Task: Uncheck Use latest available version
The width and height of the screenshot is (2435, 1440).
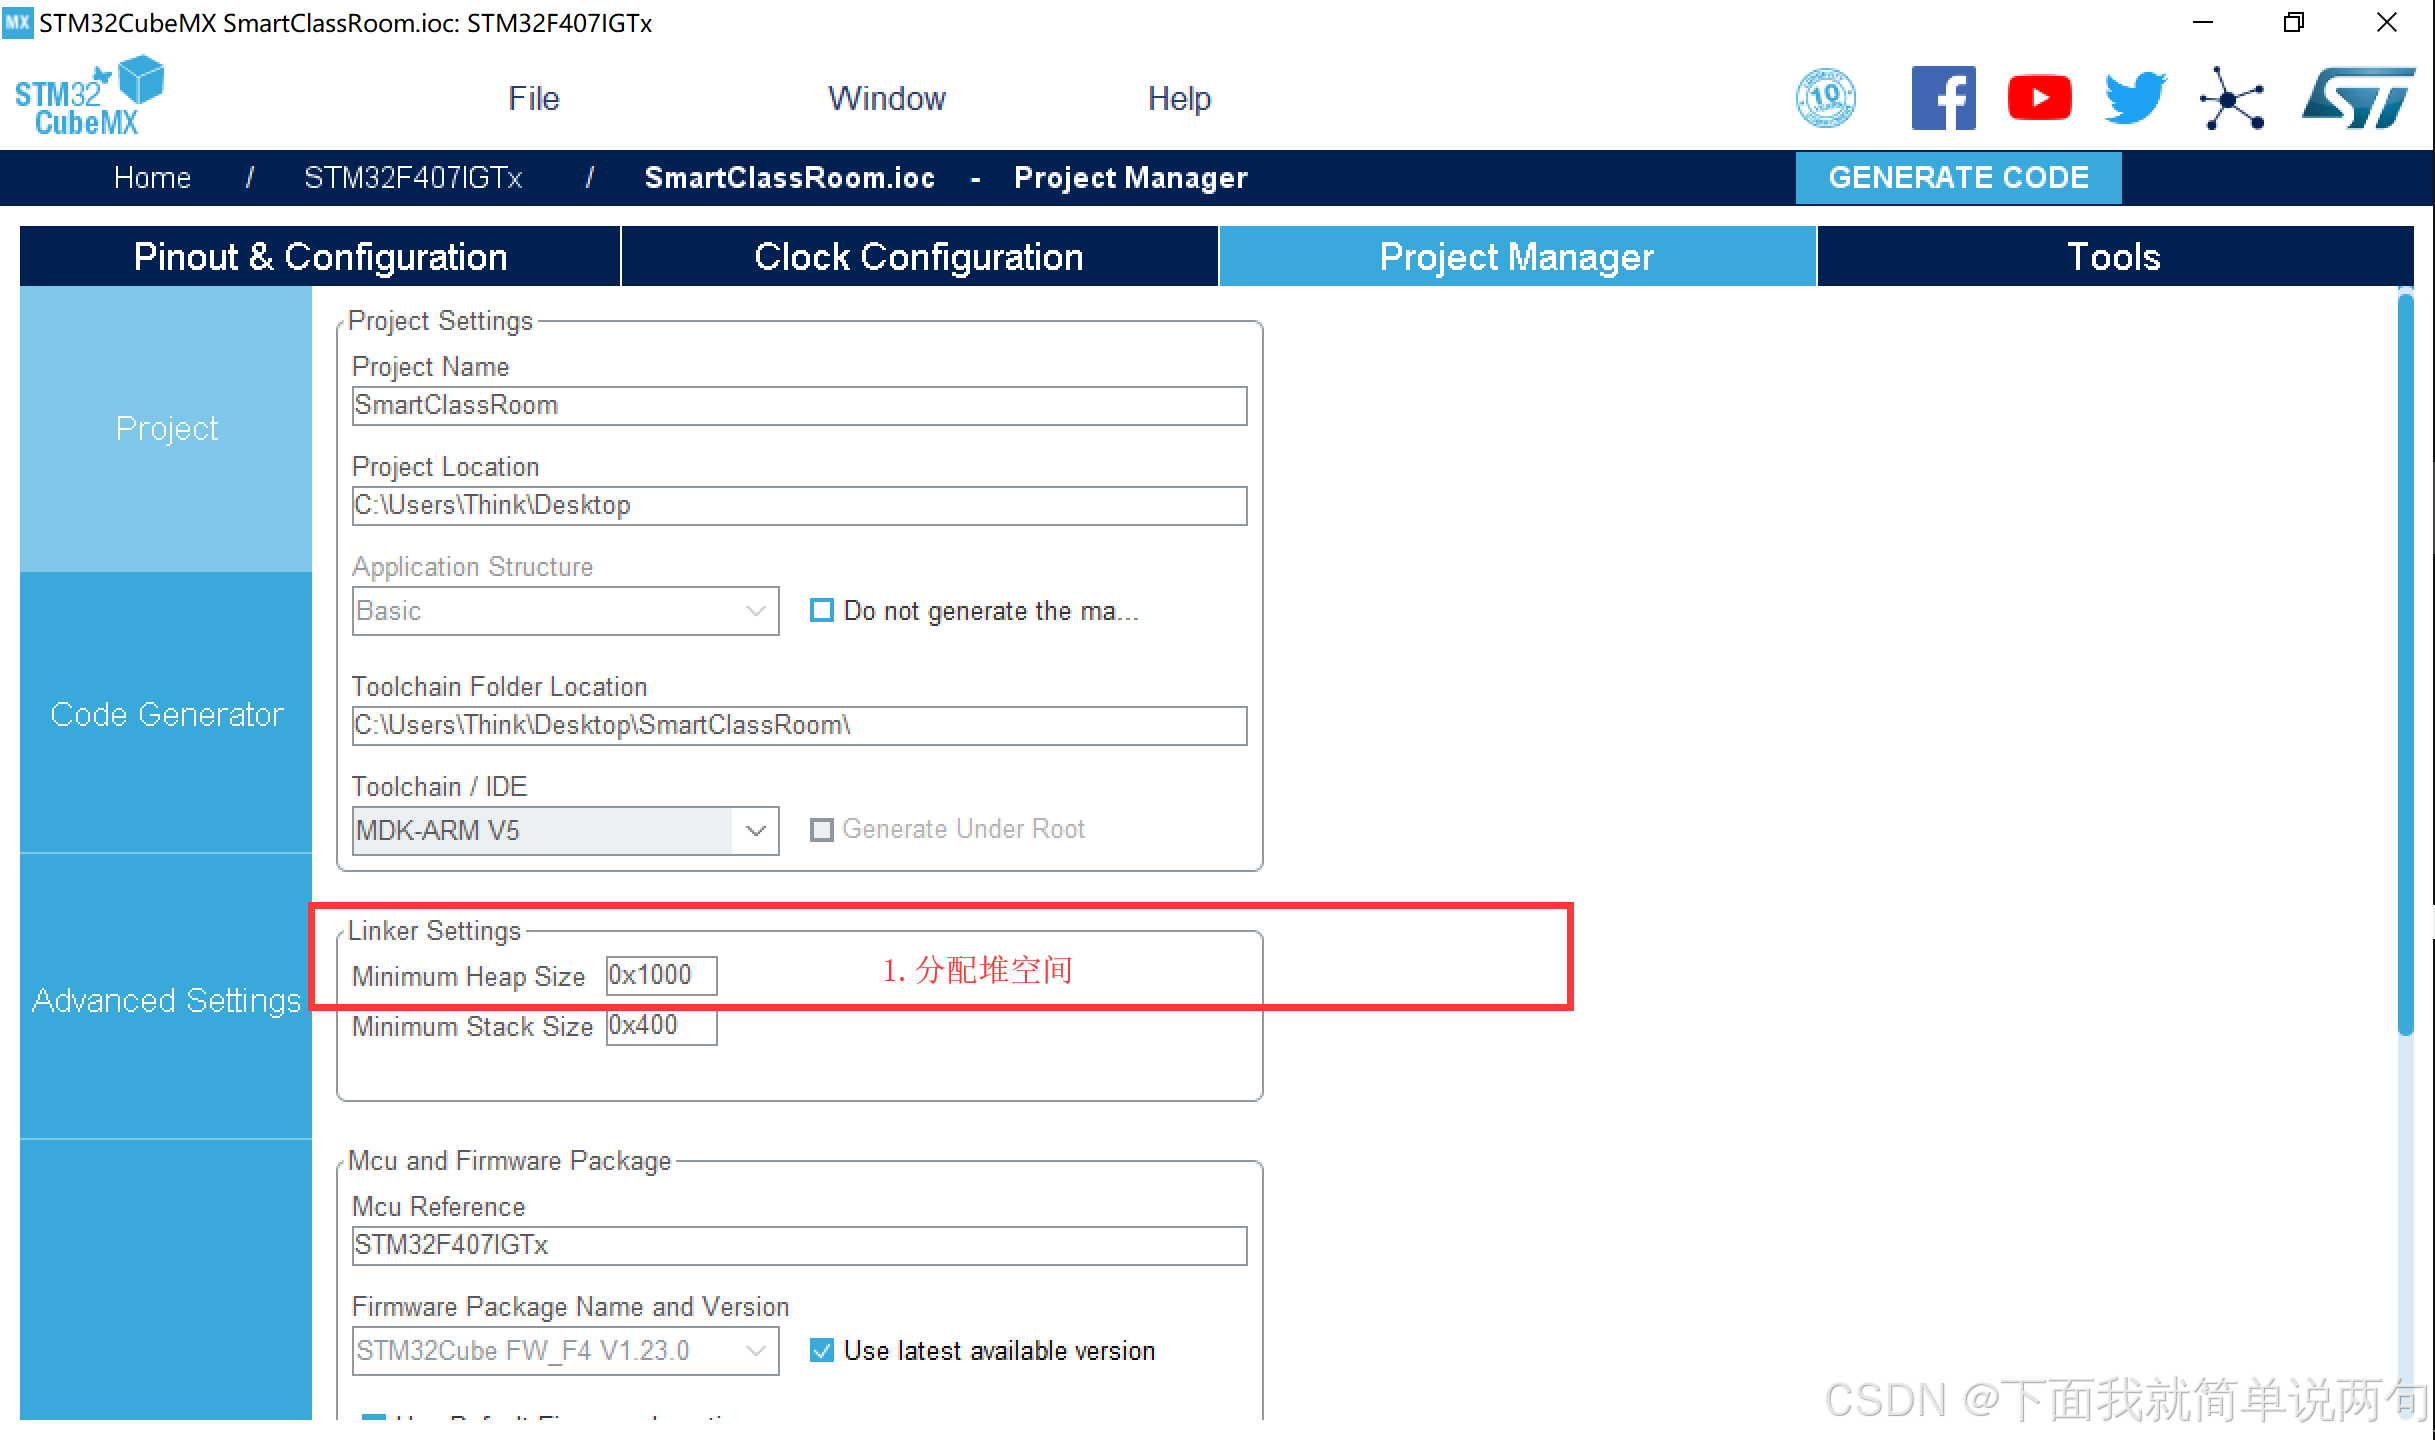Action: [821, 1351]
